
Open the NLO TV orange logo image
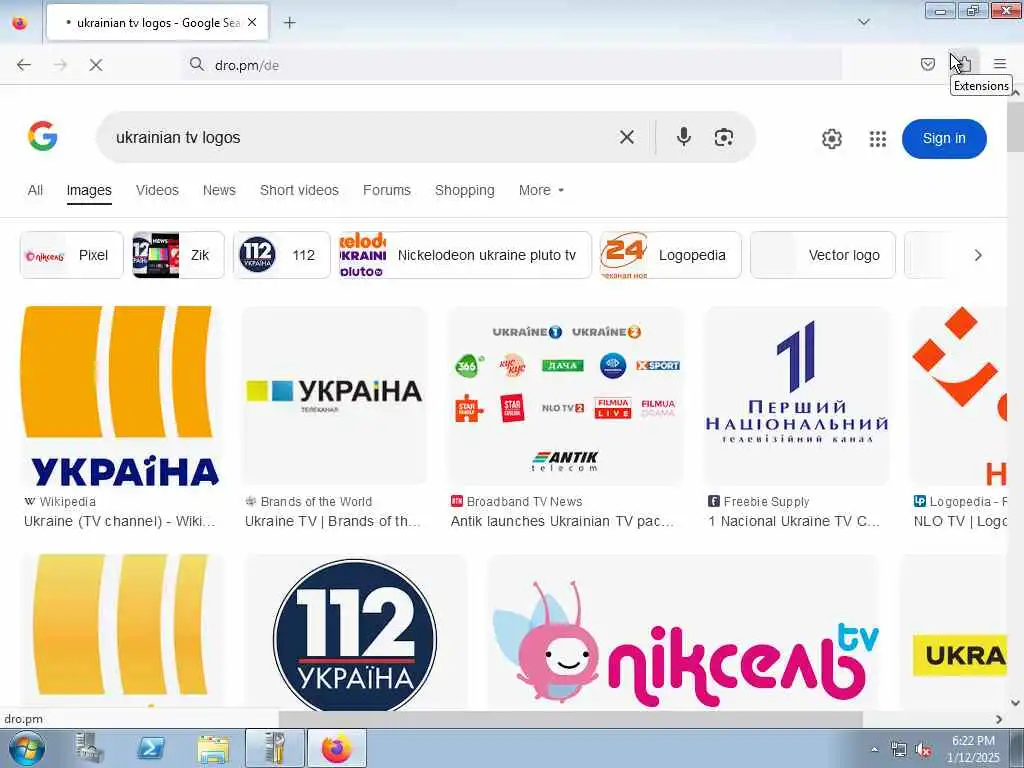958,396
